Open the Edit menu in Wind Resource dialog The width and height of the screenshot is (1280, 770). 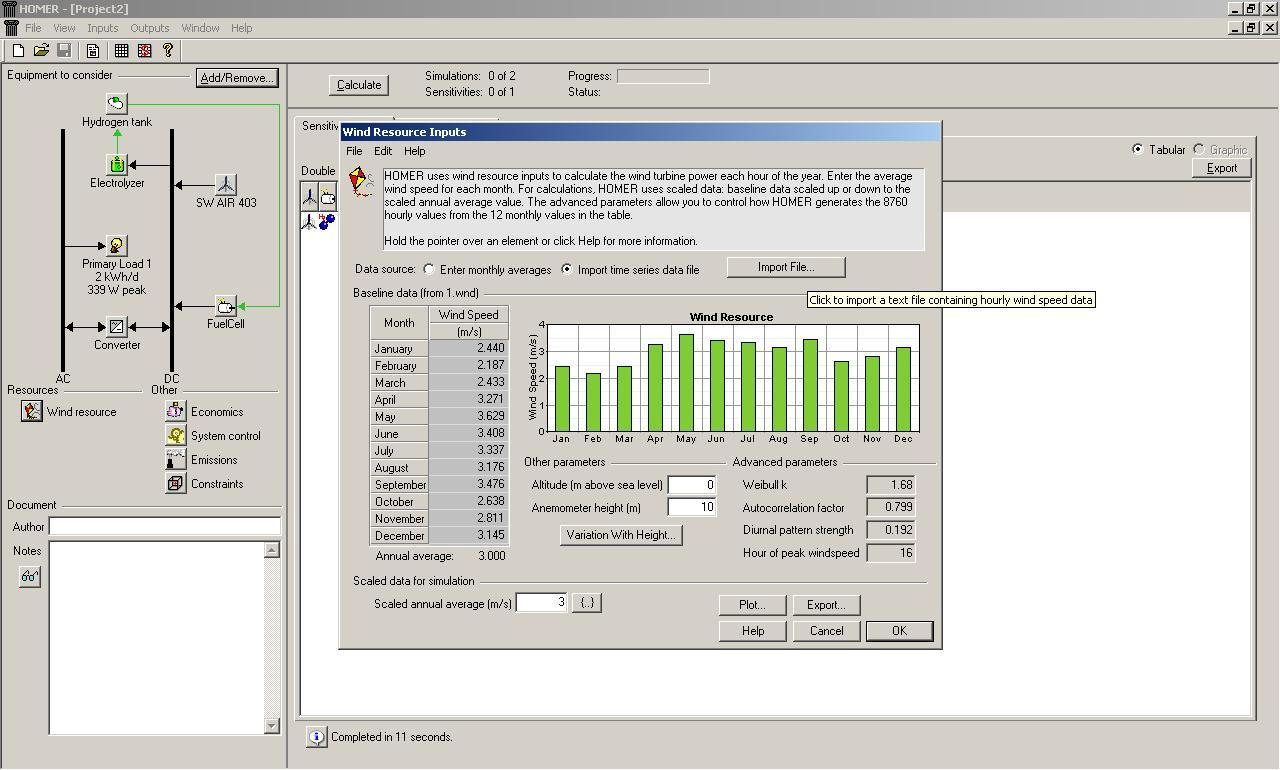tap(383, 151)
